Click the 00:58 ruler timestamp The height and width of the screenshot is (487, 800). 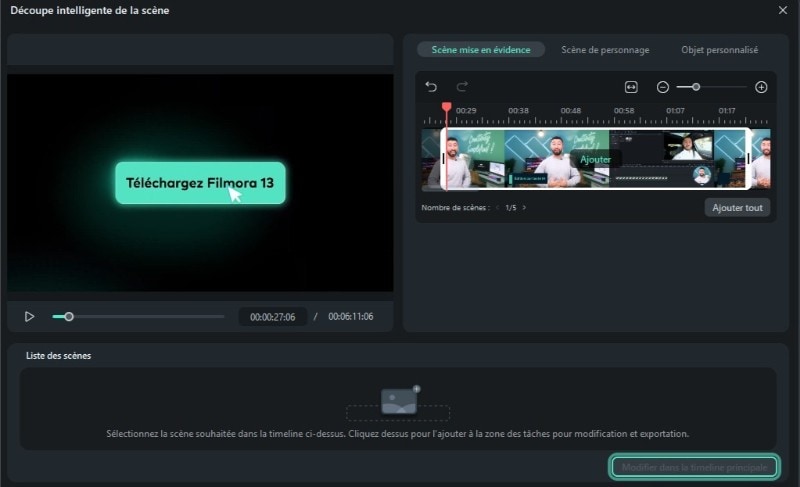(623, 111)
